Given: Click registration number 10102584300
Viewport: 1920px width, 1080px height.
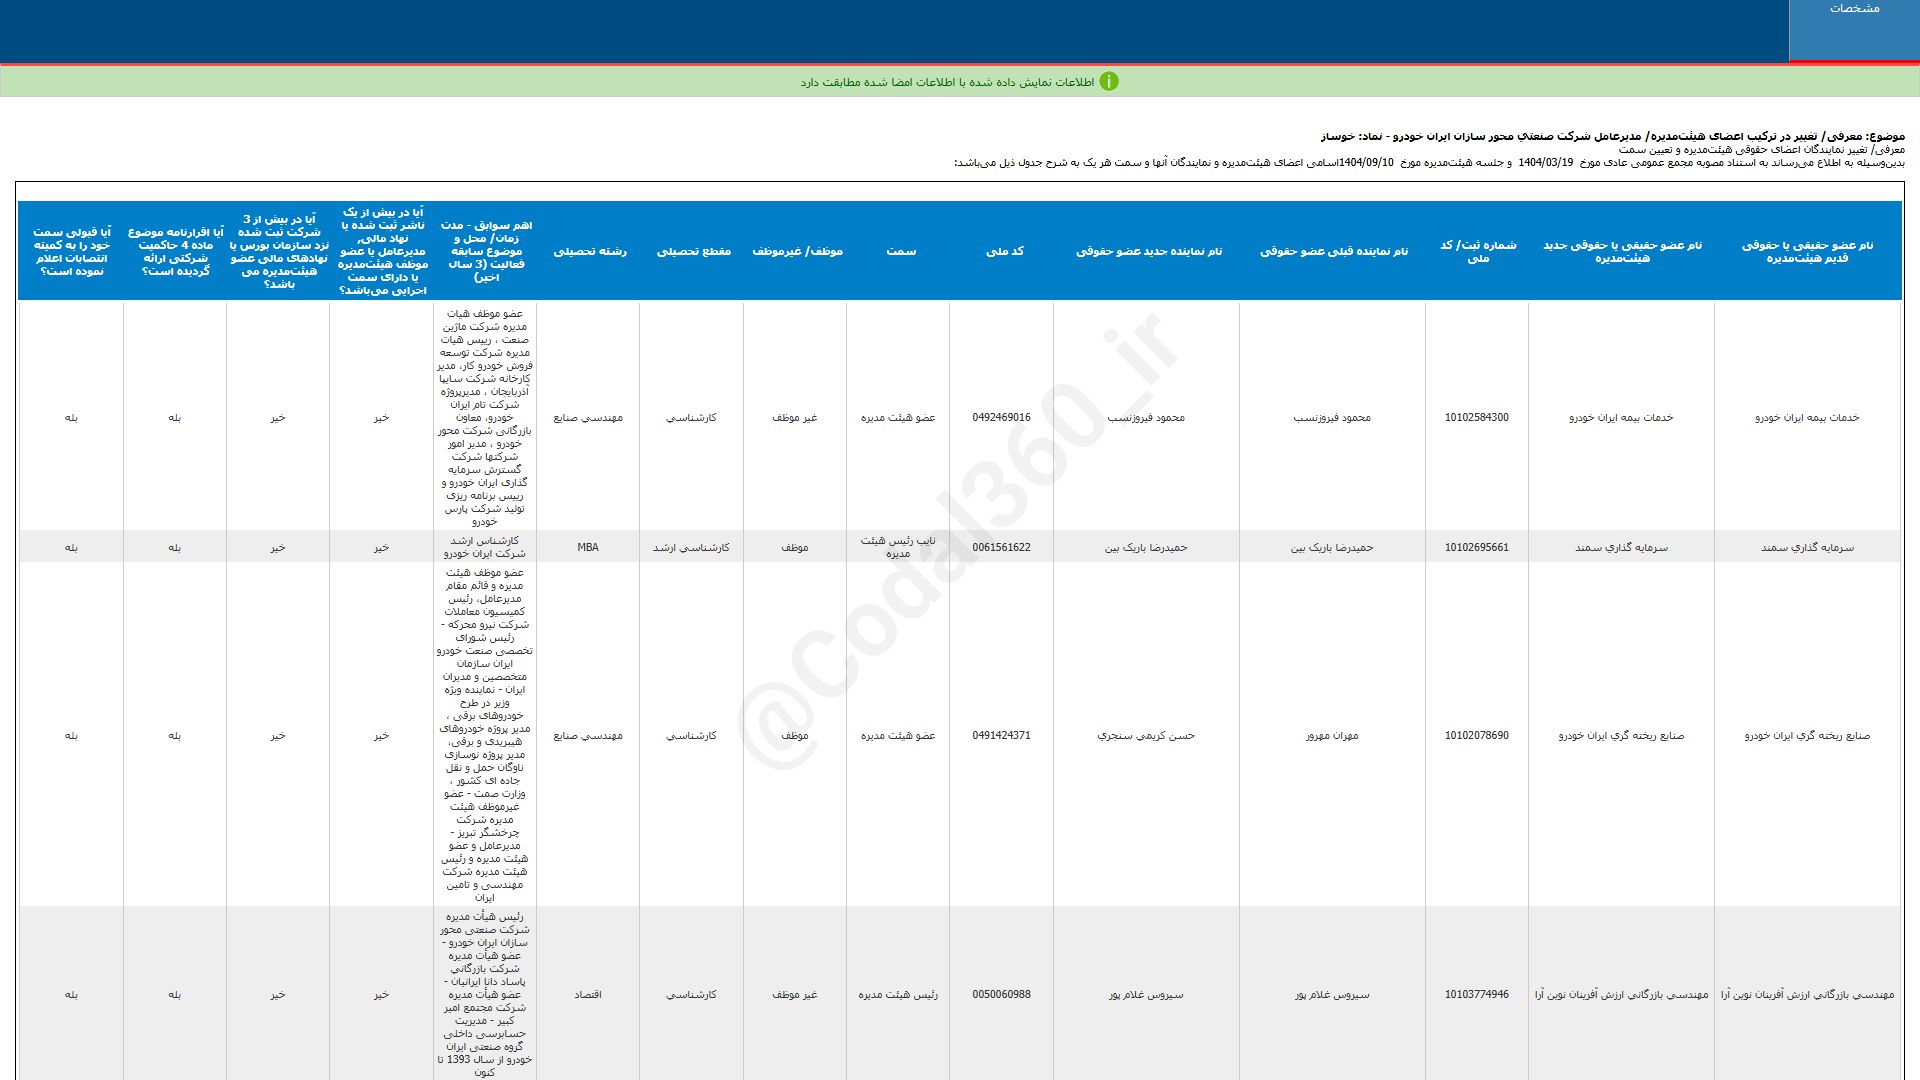Looking at the screenshot, I should pos(1476,417).
